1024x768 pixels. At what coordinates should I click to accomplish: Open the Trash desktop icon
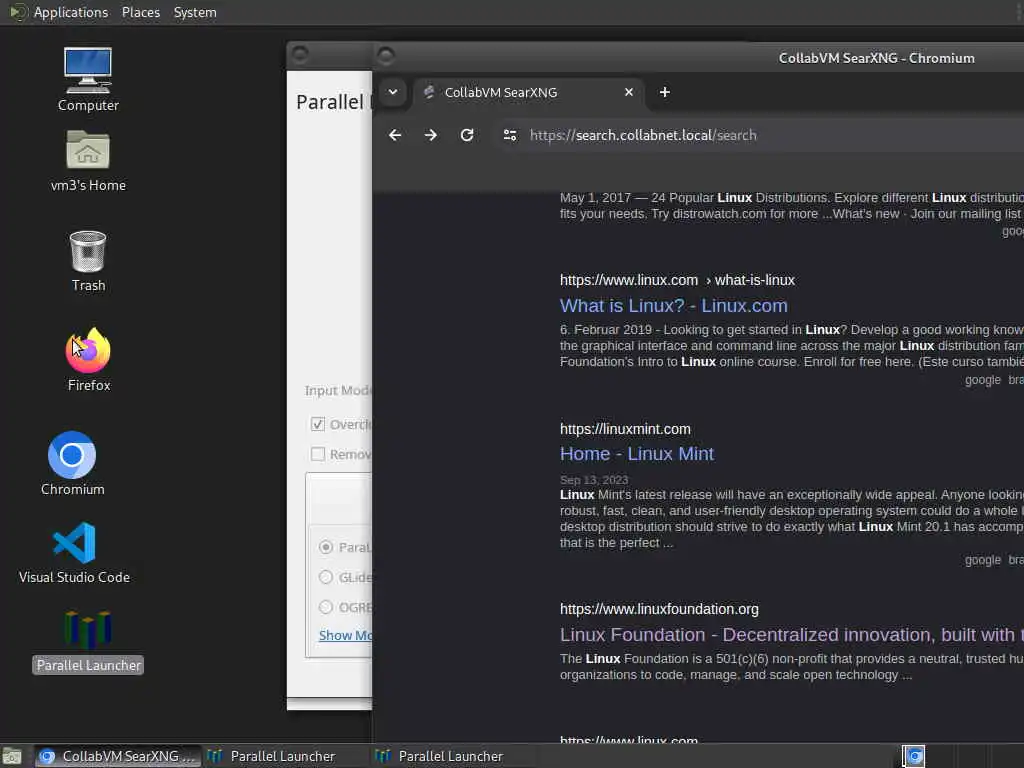click(x=88, y=261)
